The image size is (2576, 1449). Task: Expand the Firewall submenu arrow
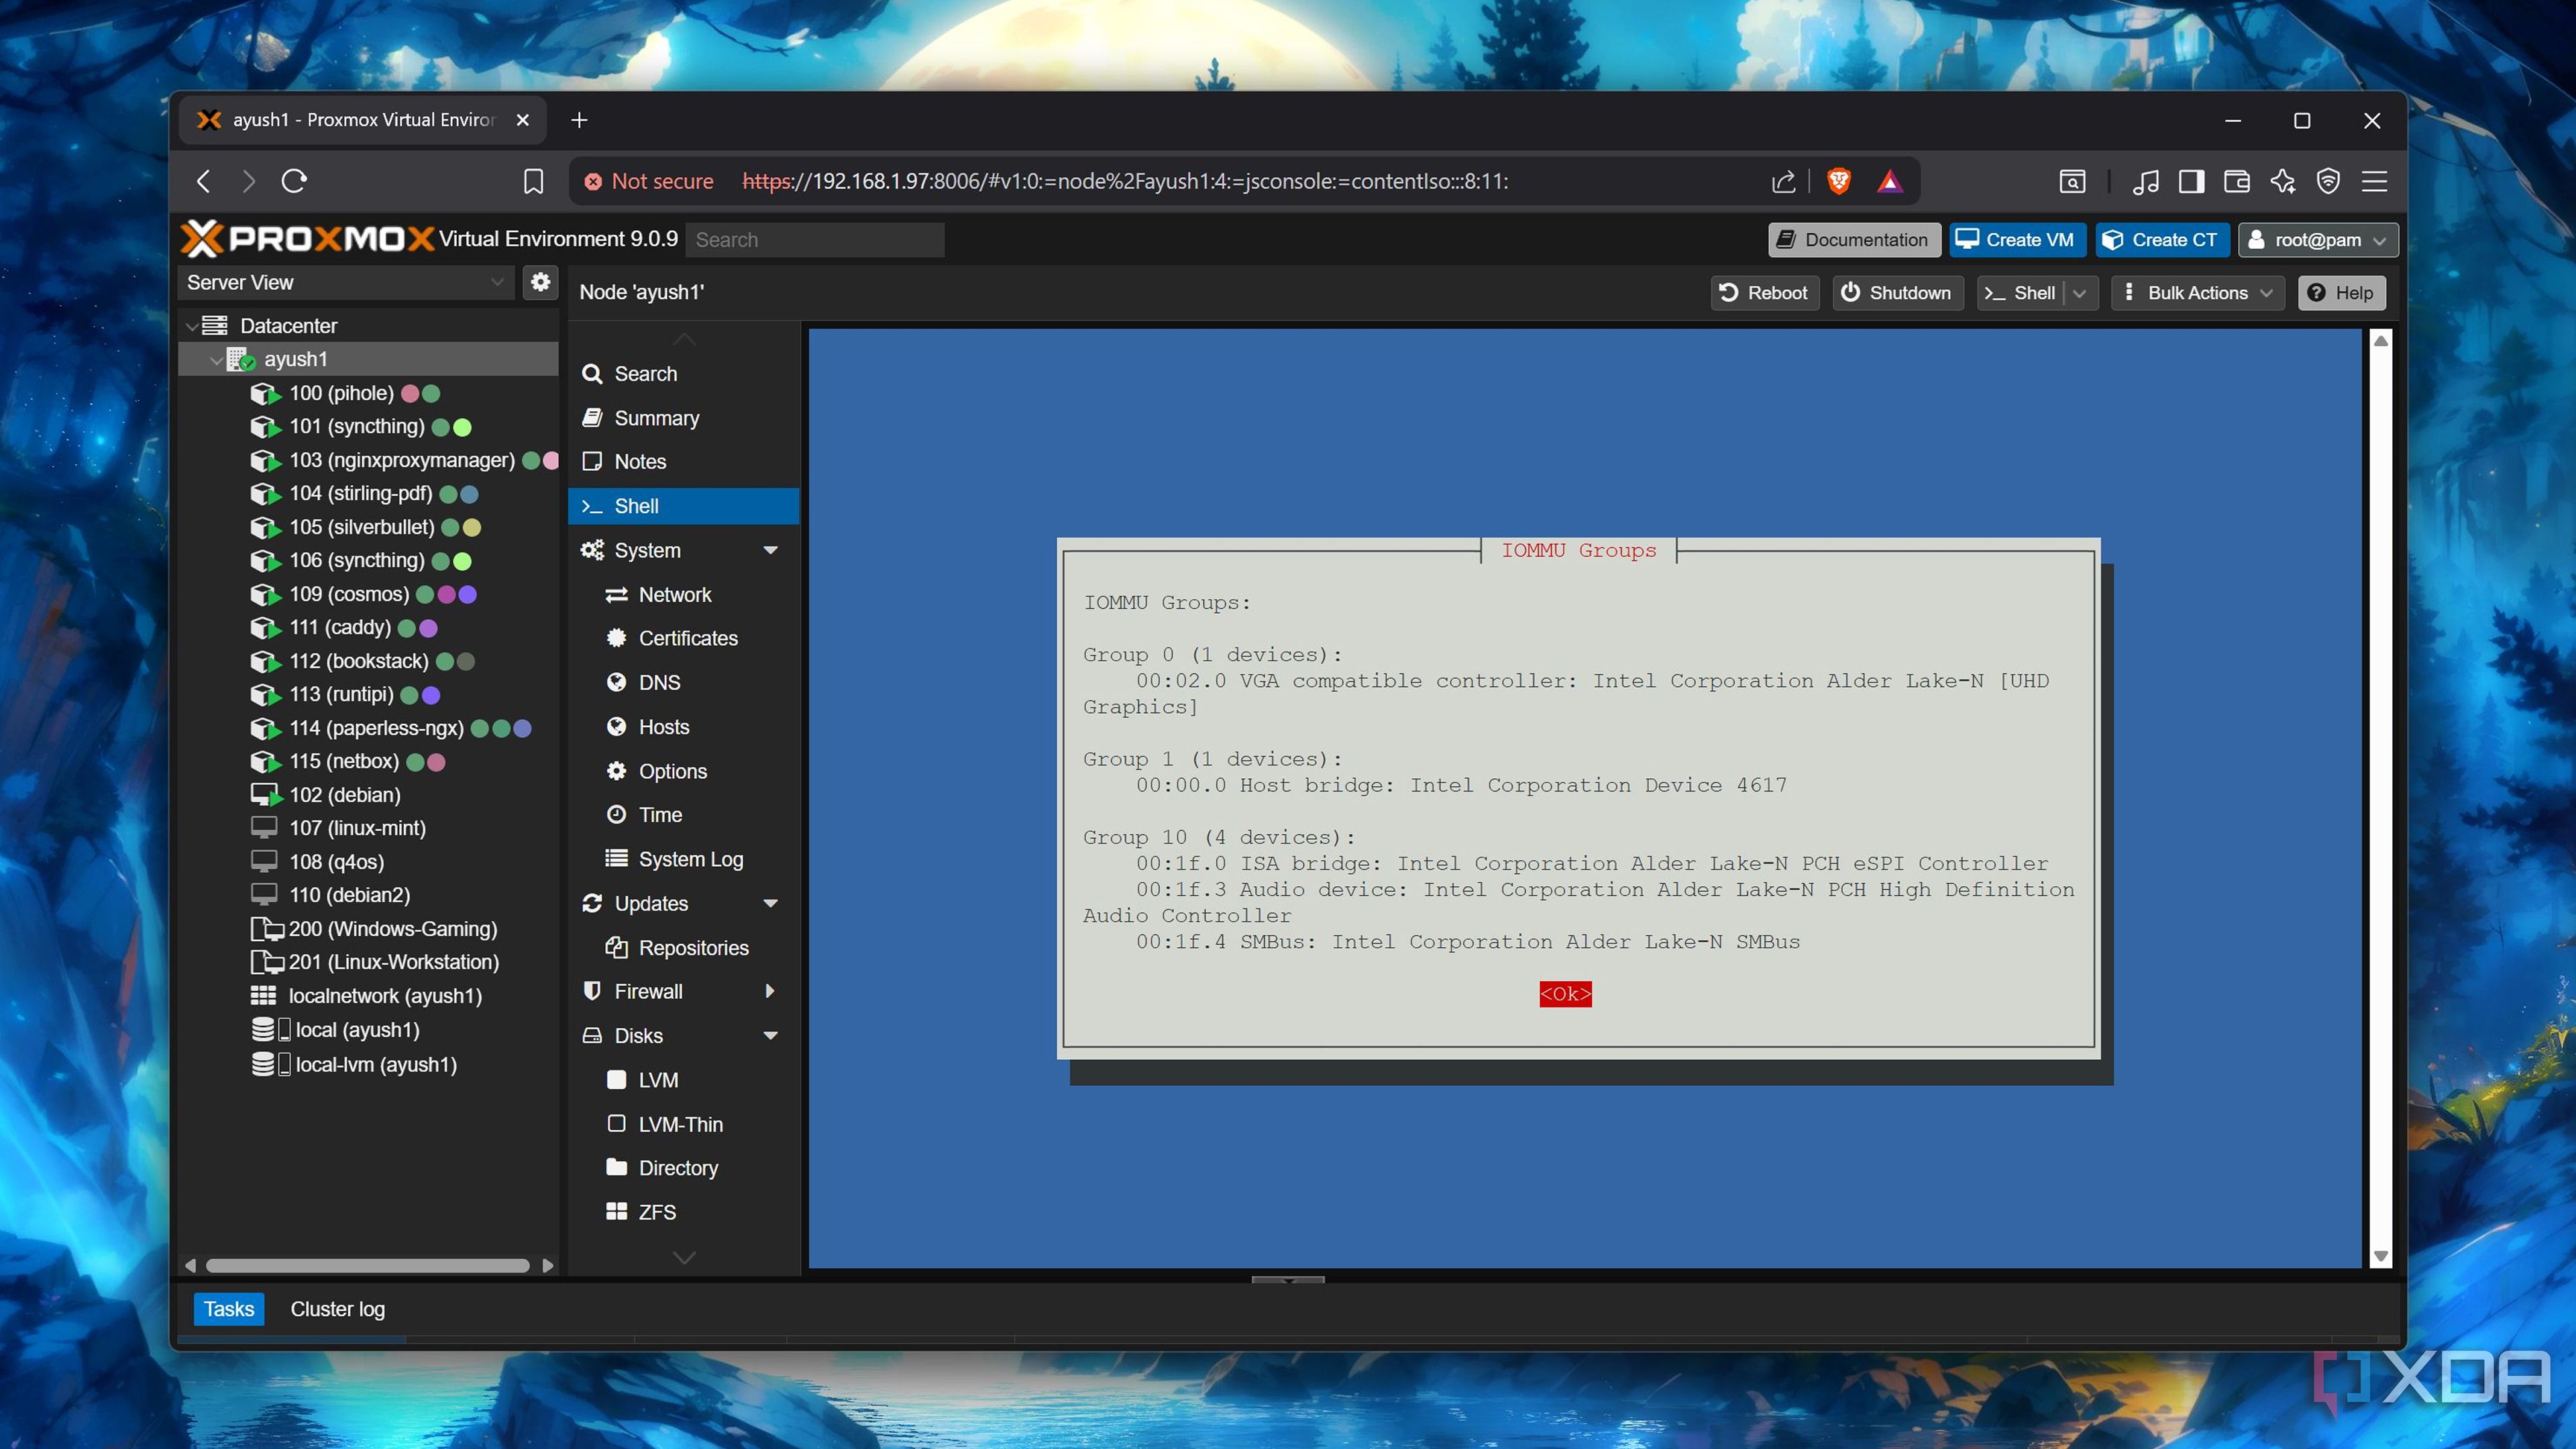(770, 991)
